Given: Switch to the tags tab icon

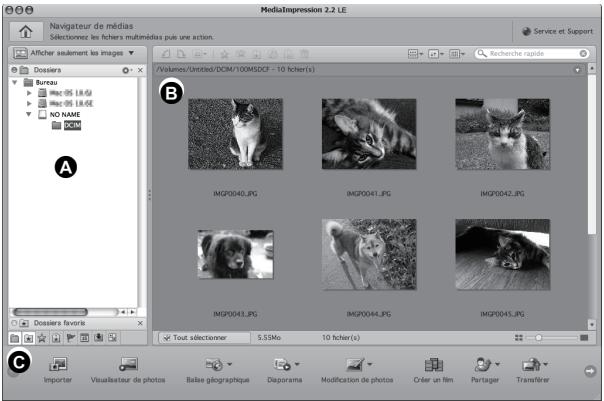Looking at the screenshot, I should [56, 338].
